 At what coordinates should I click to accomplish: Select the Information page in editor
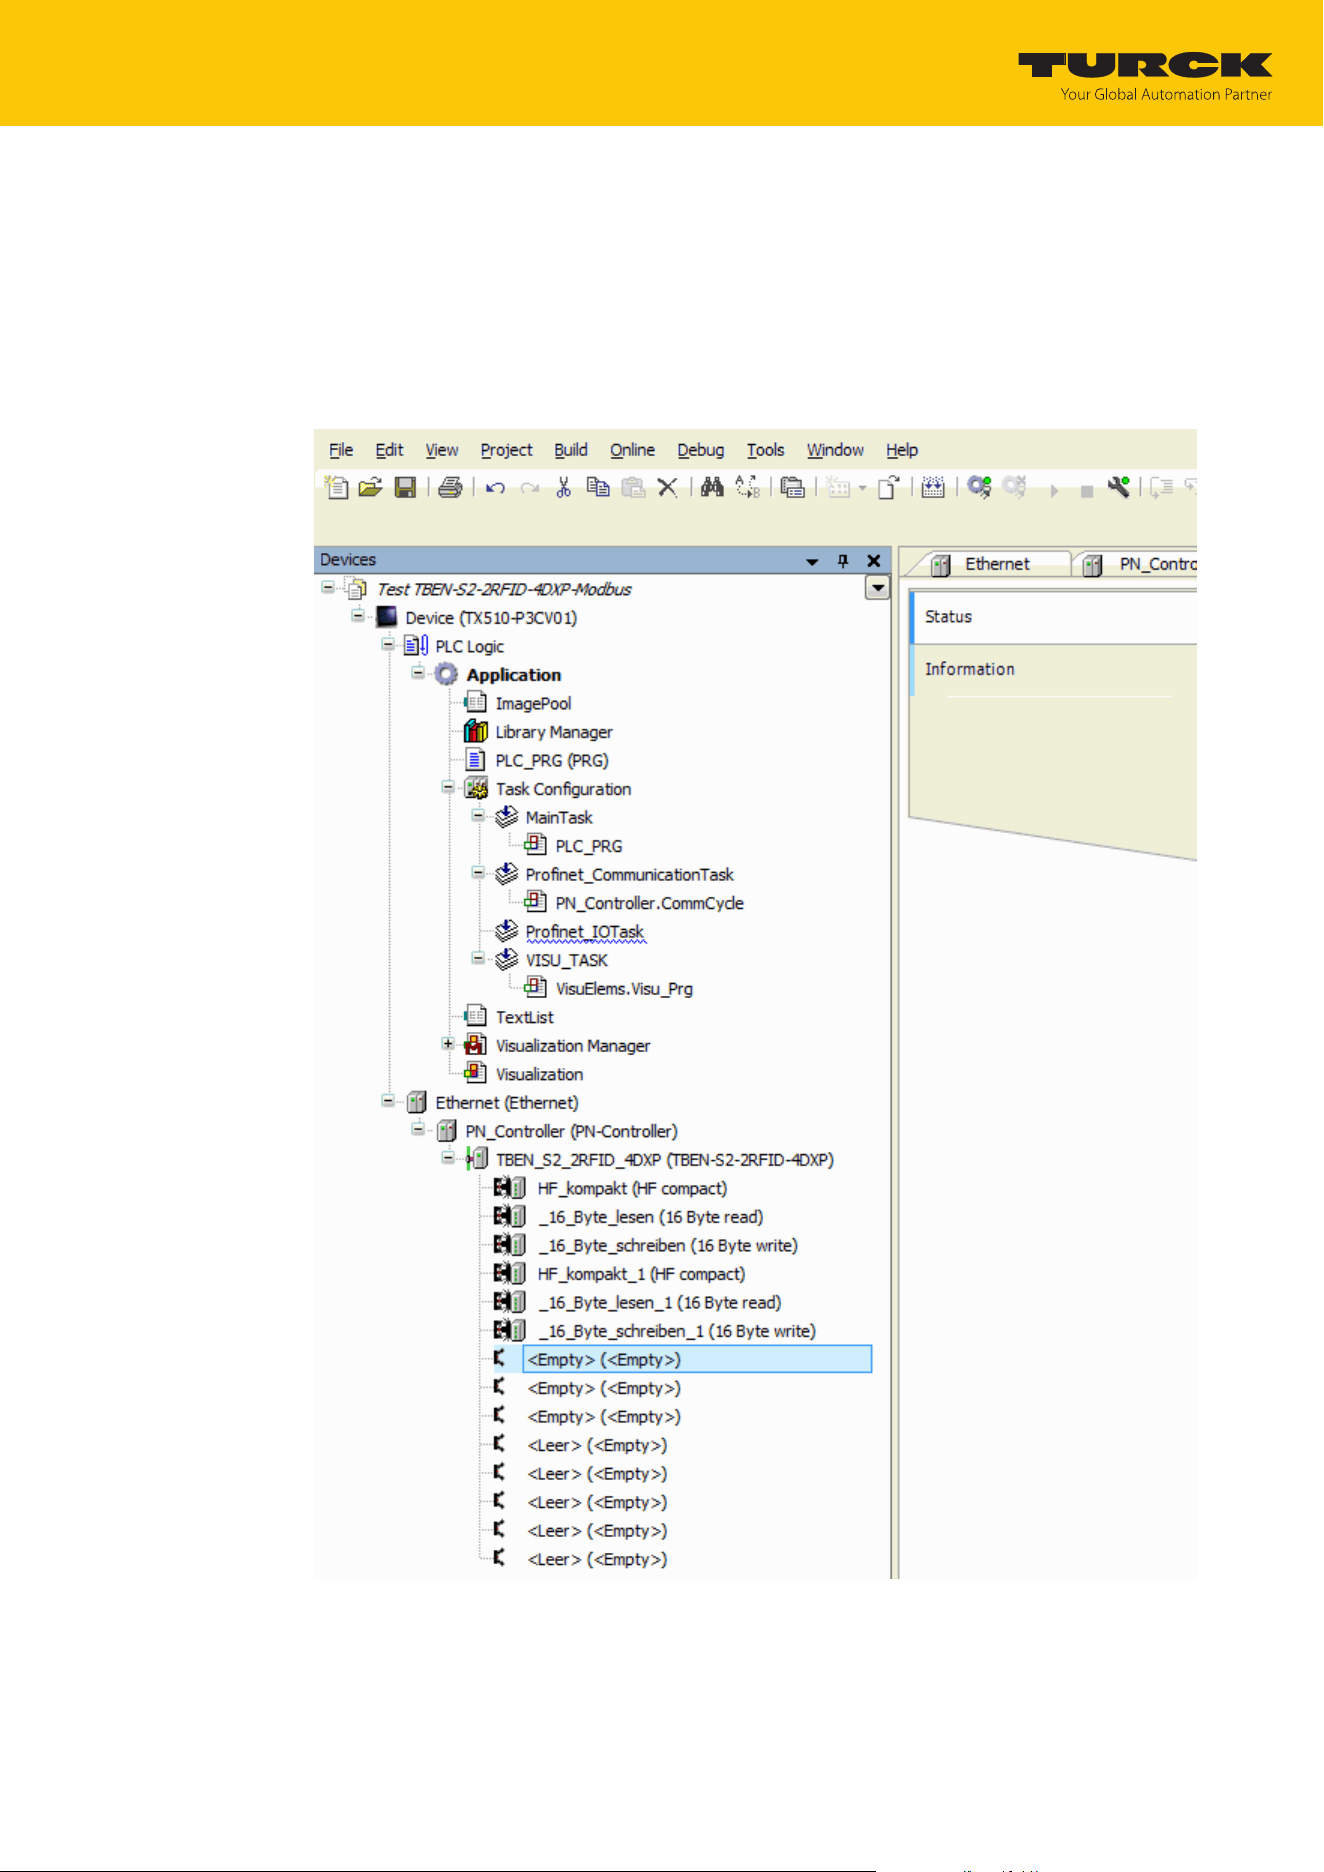pos(1054,669)
